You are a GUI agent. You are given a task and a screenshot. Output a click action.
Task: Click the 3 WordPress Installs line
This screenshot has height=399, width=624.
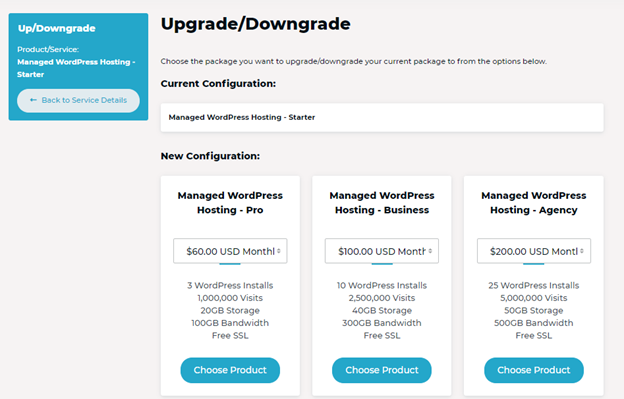point(230,285)
